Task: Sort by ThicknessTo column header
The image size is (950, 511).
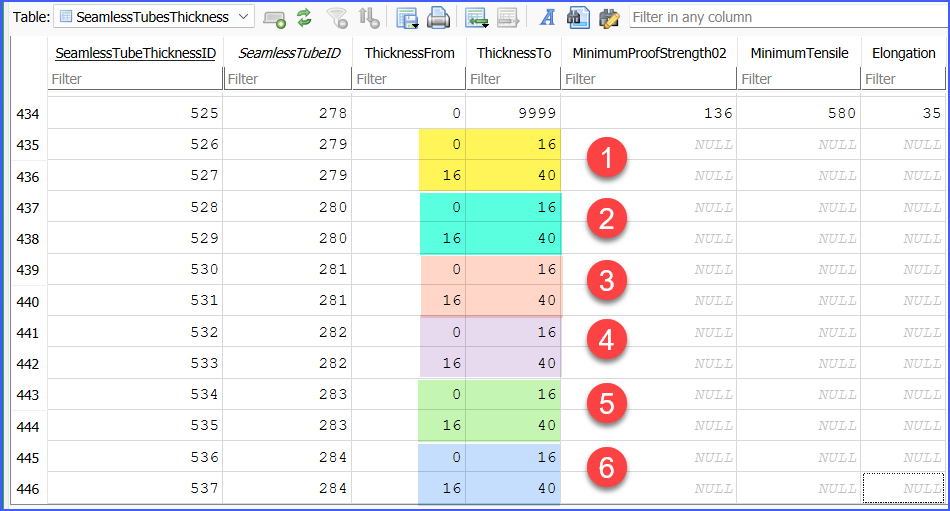Action: (x=514, y=53)
